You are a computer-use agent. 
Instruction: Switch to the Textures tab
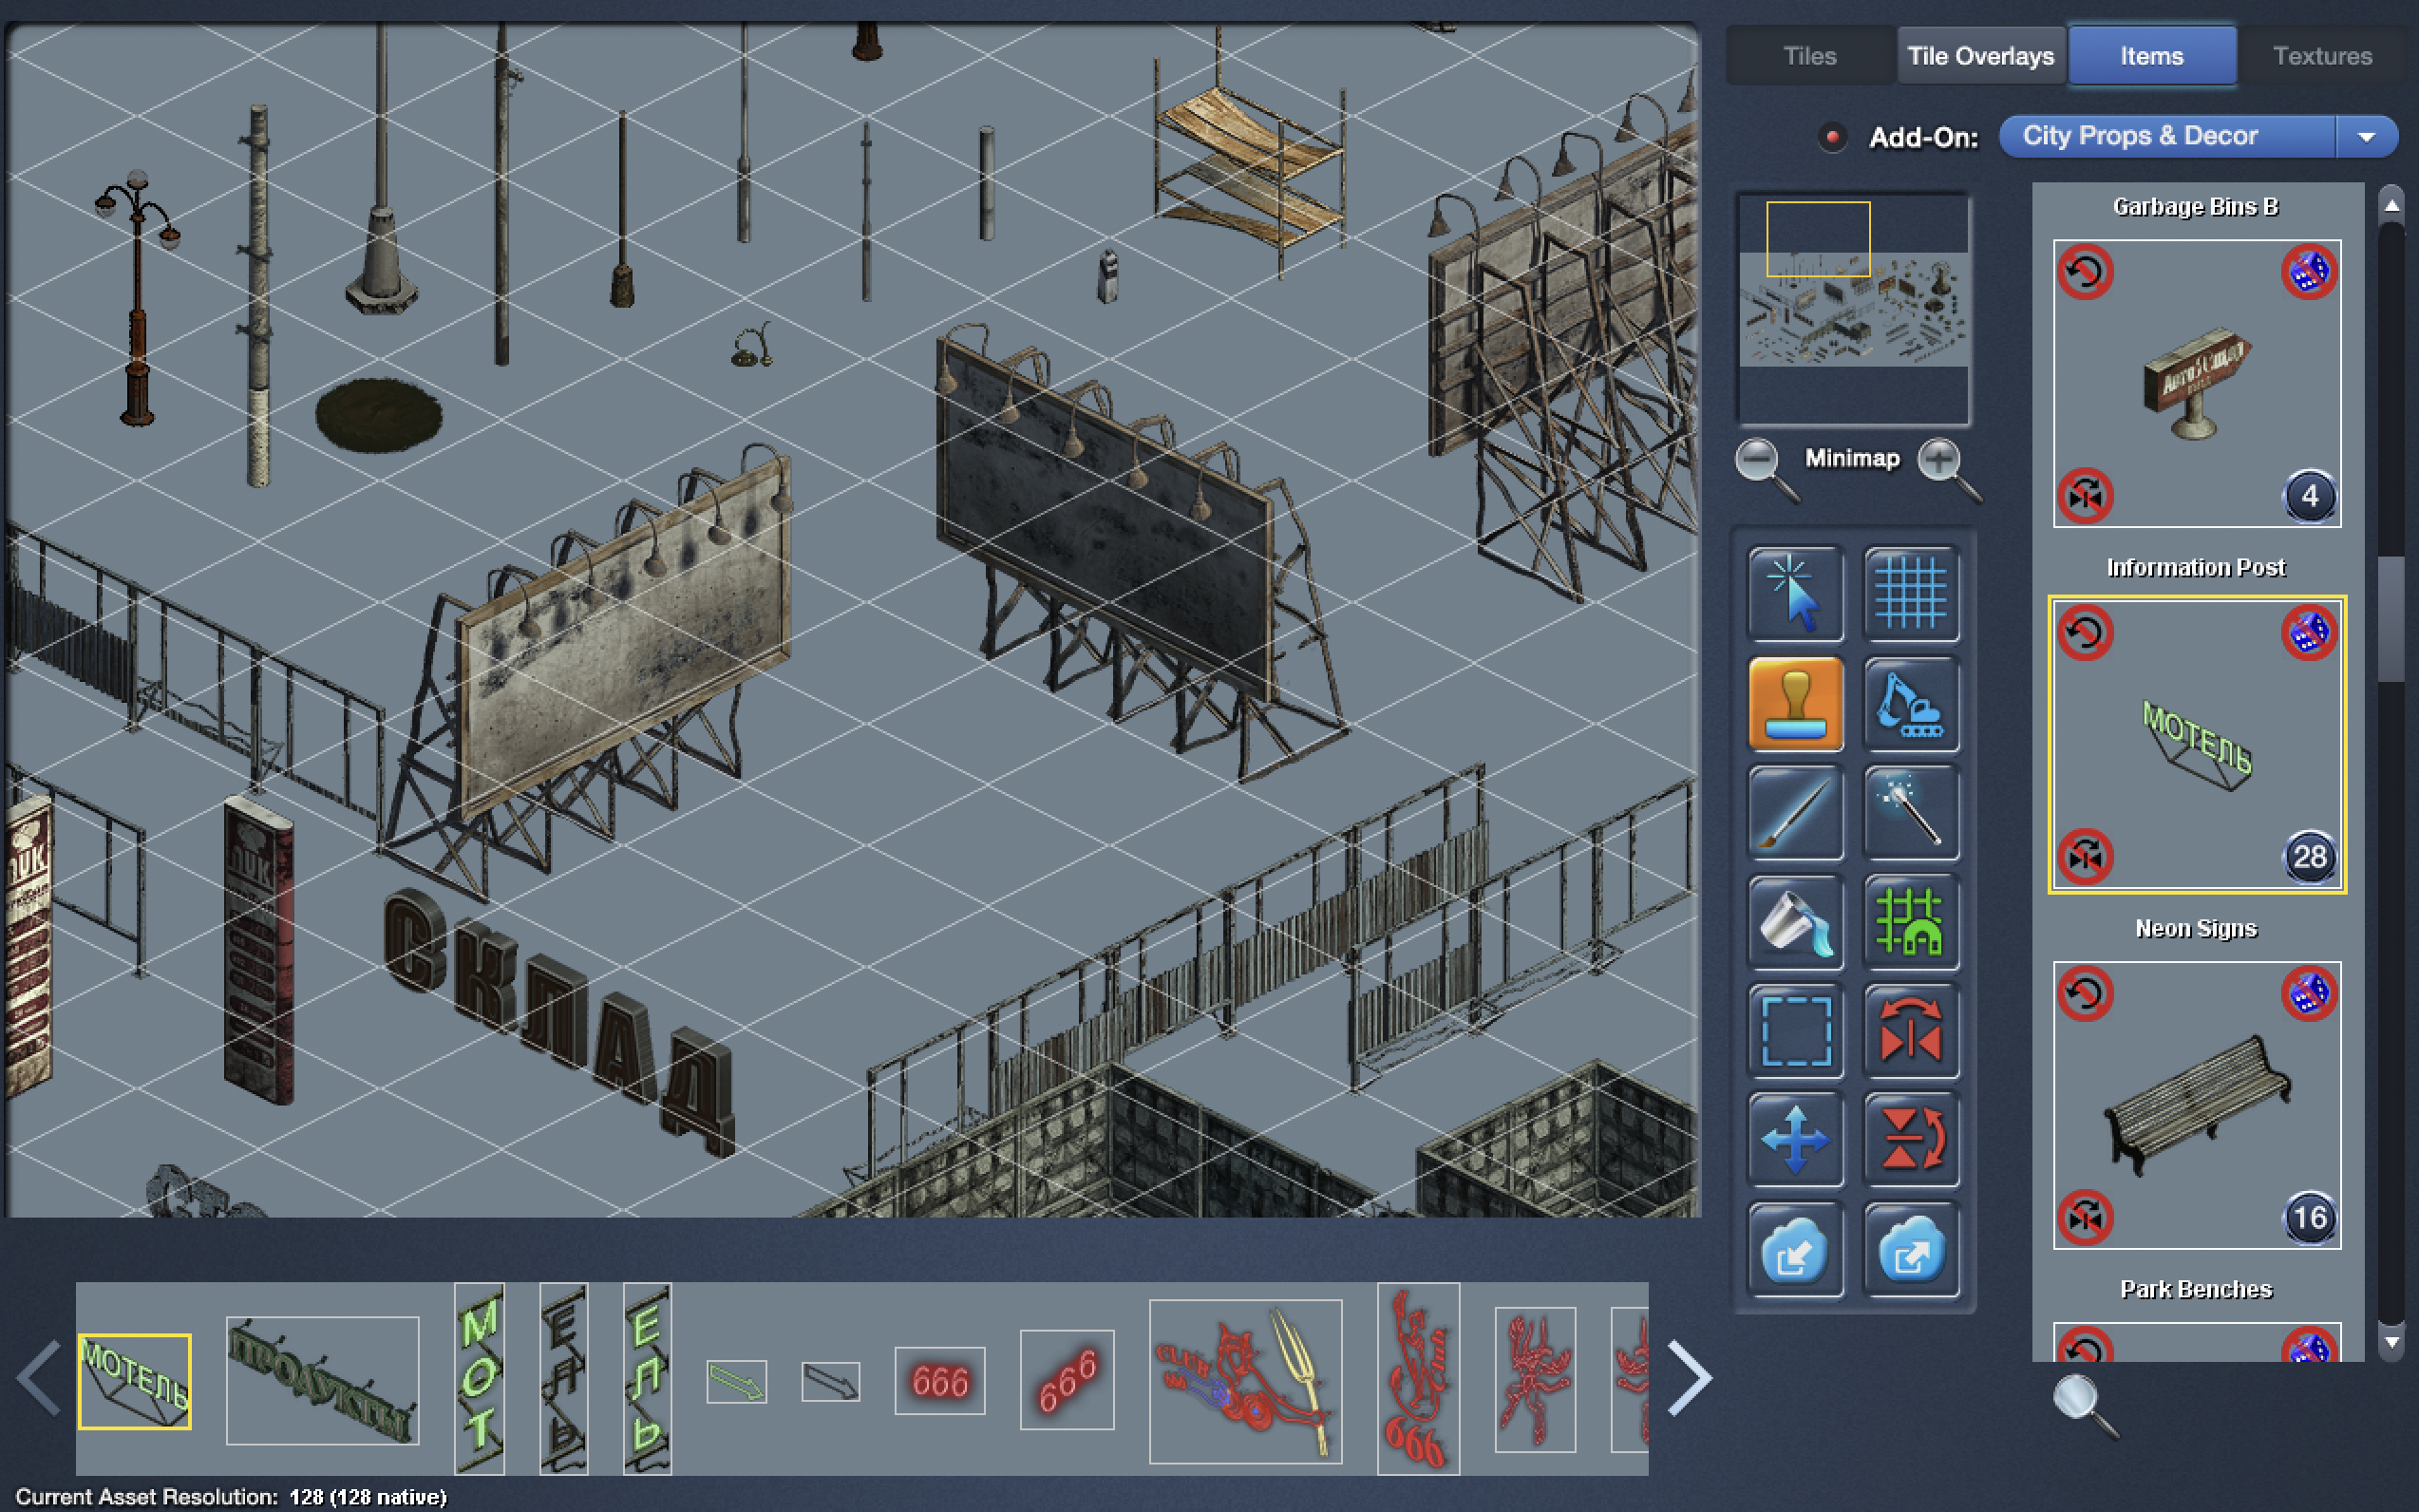coord(2322,56)
